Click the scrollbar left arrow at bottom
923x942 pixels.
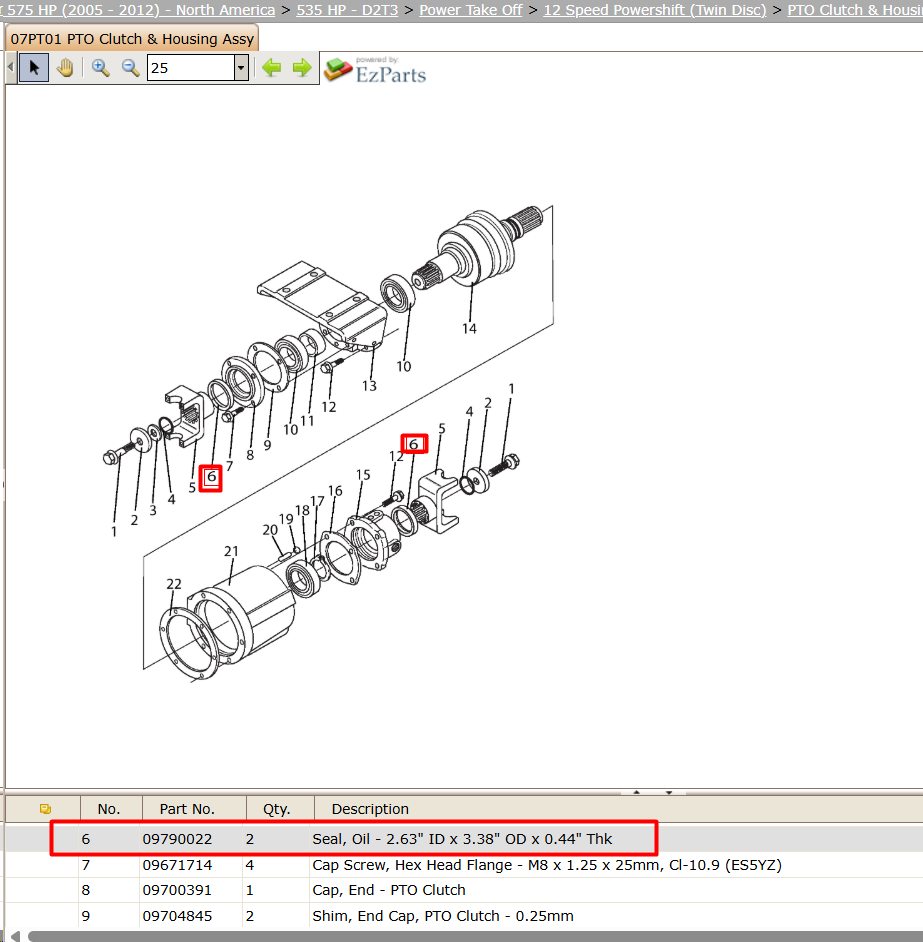click(x=14, y=937)
